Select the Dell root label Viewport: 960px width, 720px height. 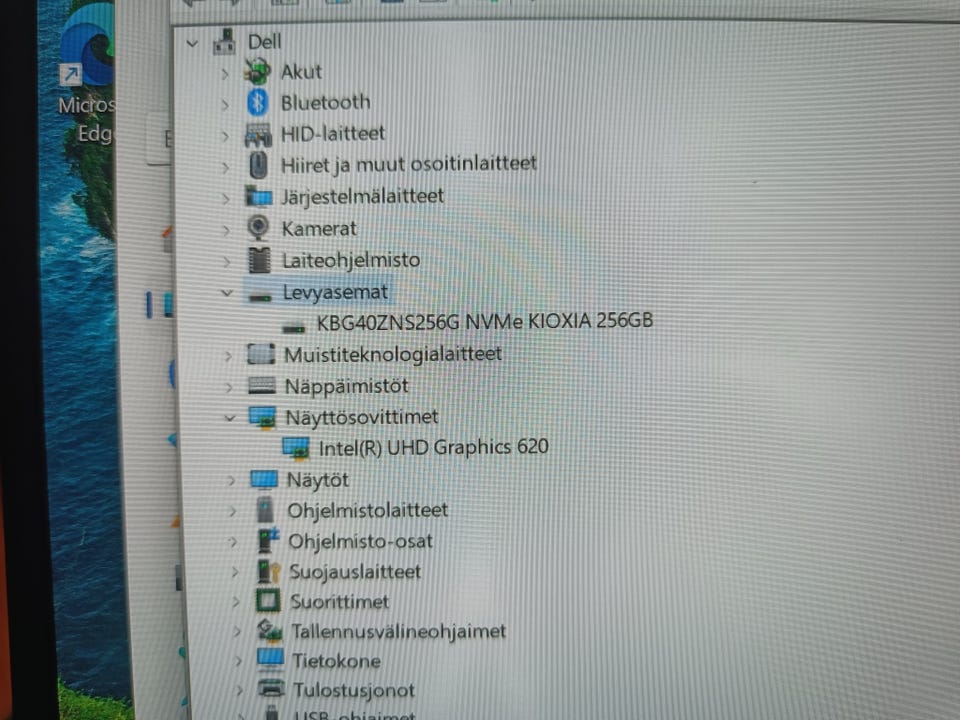click(x=264, y=42)
